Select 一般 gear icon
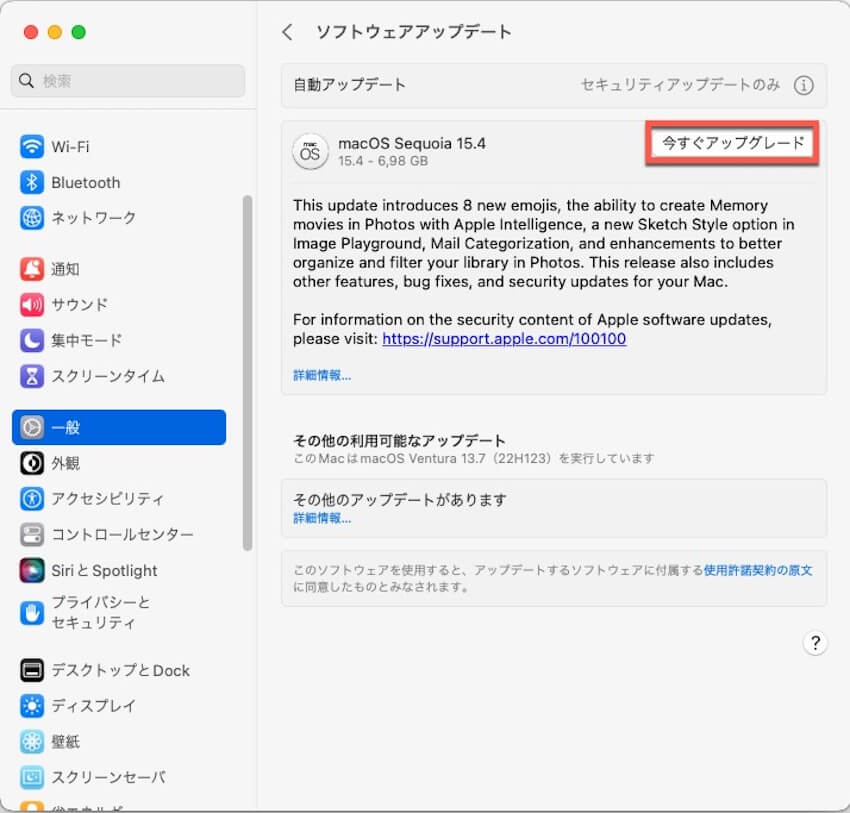 (x=31, y=427)
